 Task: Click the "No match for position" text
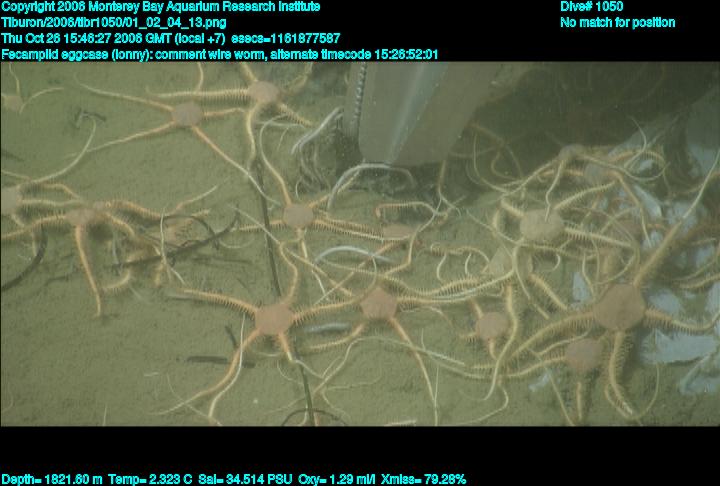[x=618, y=23]
